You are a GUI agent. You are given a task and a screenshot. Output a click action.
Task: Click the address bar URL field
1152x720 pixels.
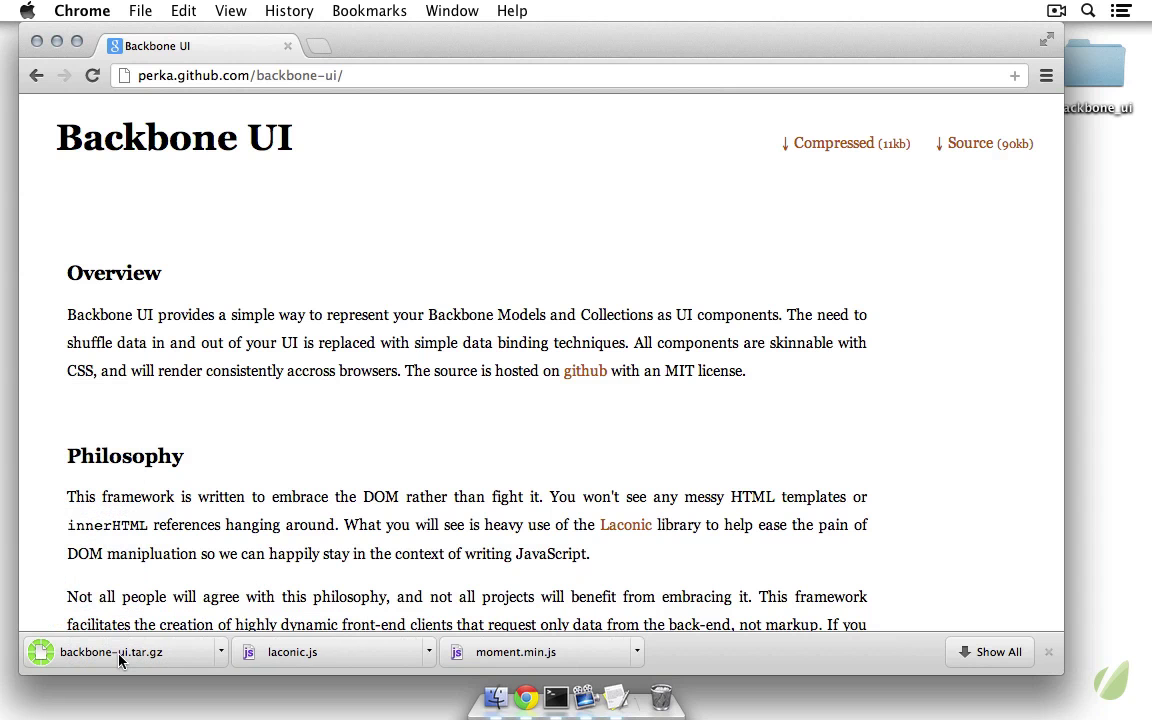pyautogui.click(x=560, y=75)
